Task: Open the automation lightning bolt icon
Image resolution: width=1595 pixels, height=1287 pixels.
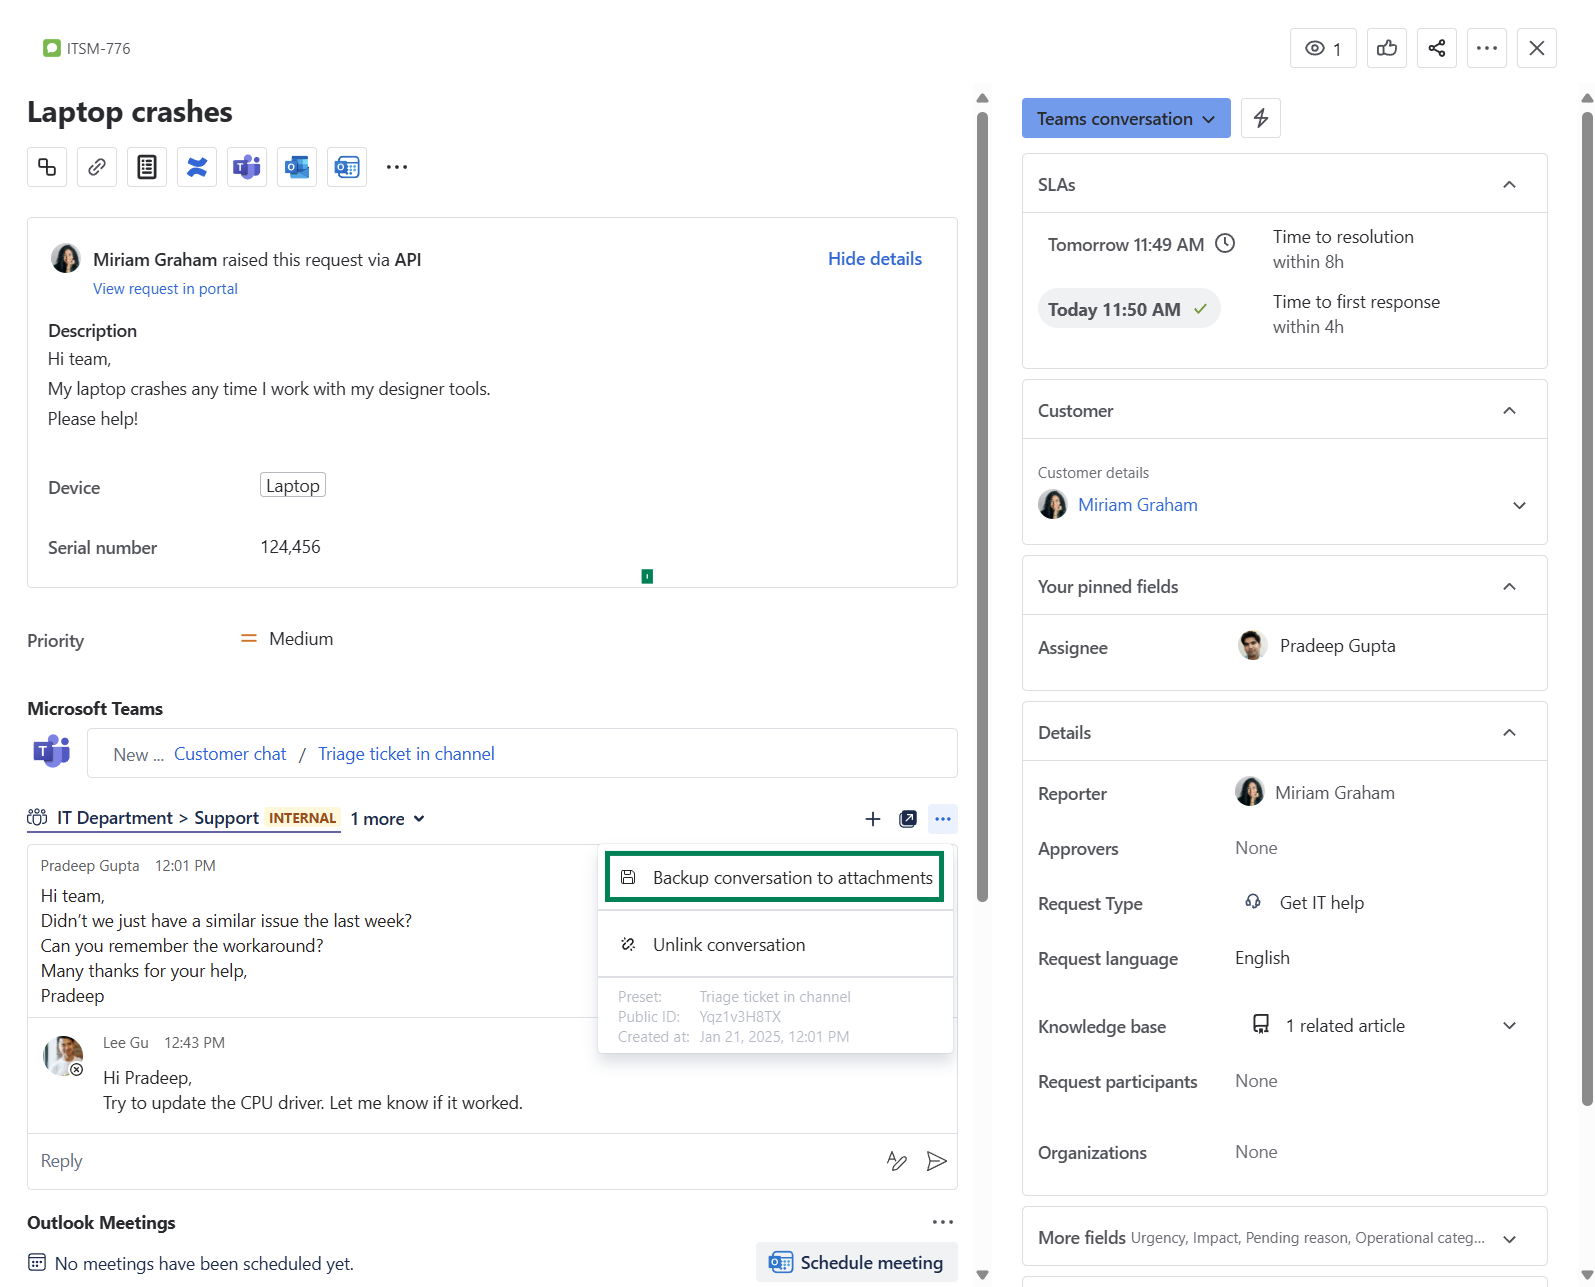Action: point(1260,118)
